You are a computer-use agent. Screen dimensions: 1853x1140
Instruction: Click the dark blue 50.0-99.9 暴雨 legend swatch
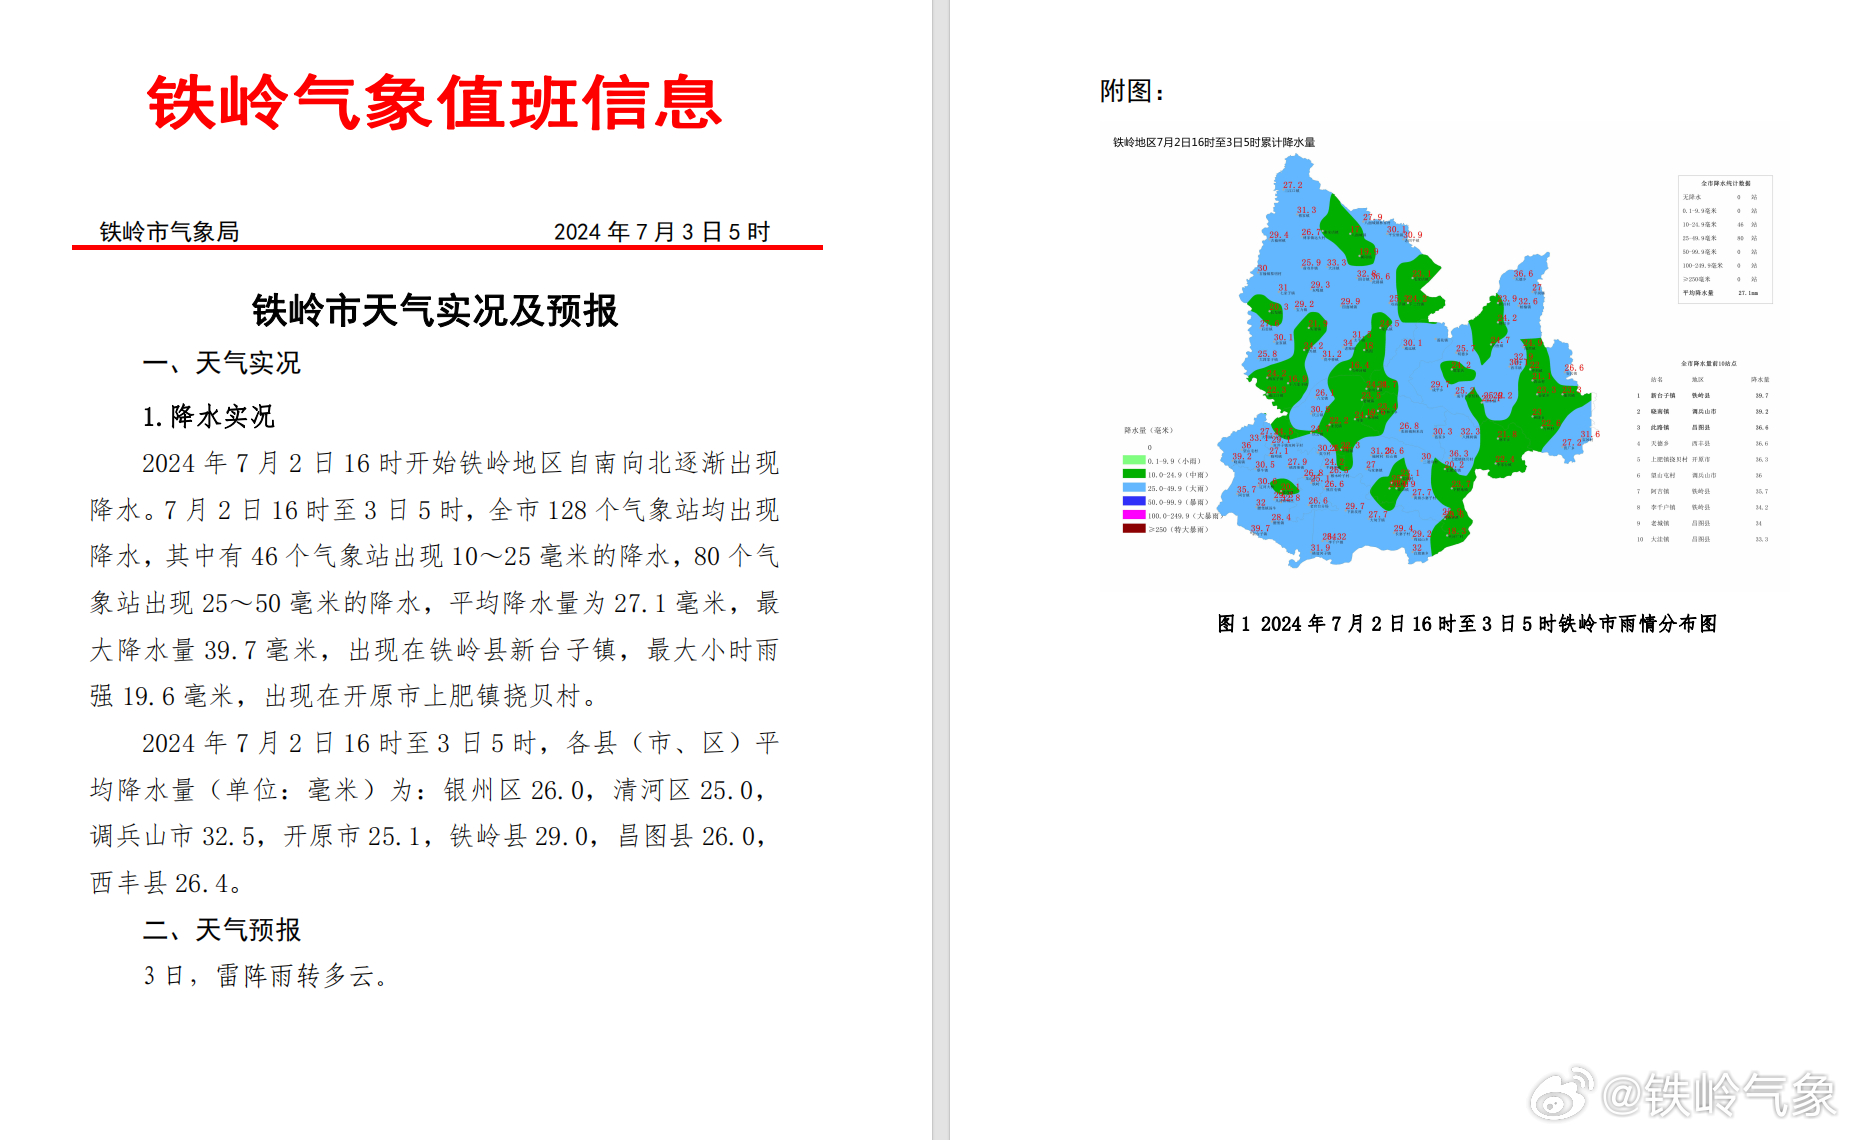(1134, 501)
